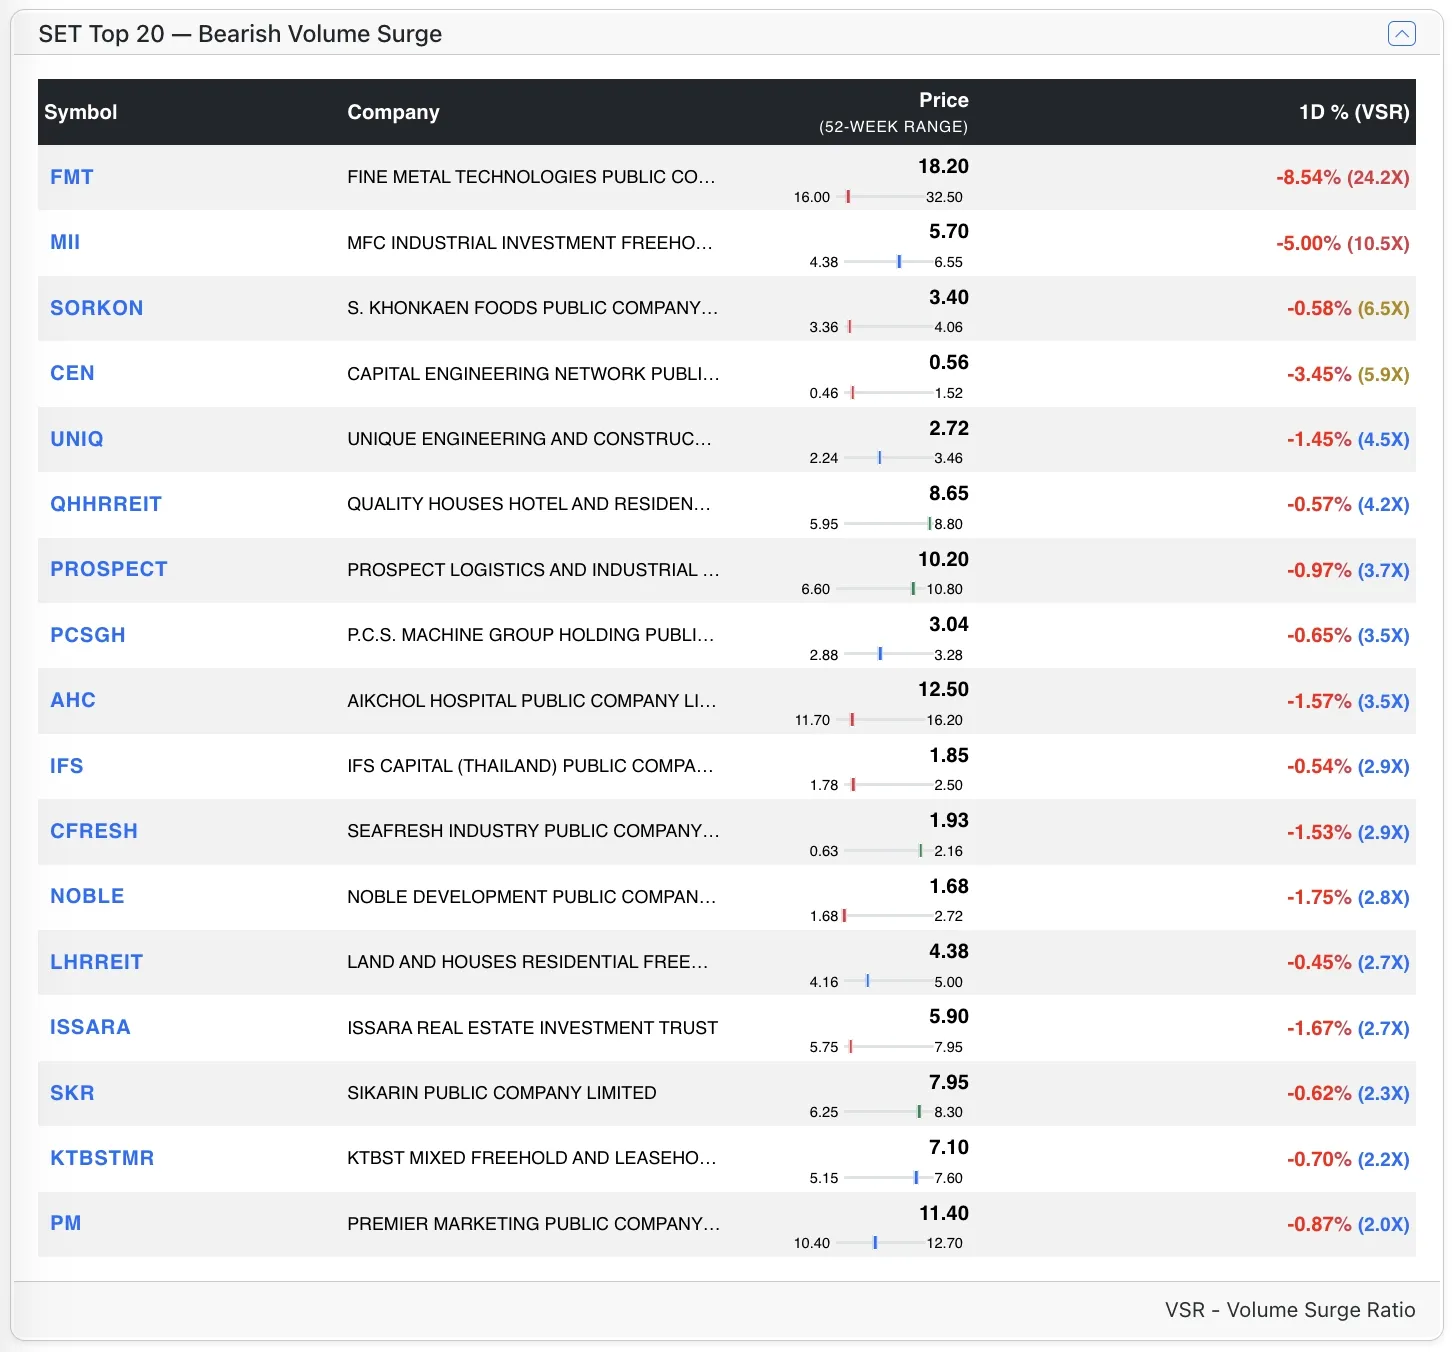Sort by the 1D % (VSR) header
This screenshot has width=1452, height=1352.
point(1355,112)
